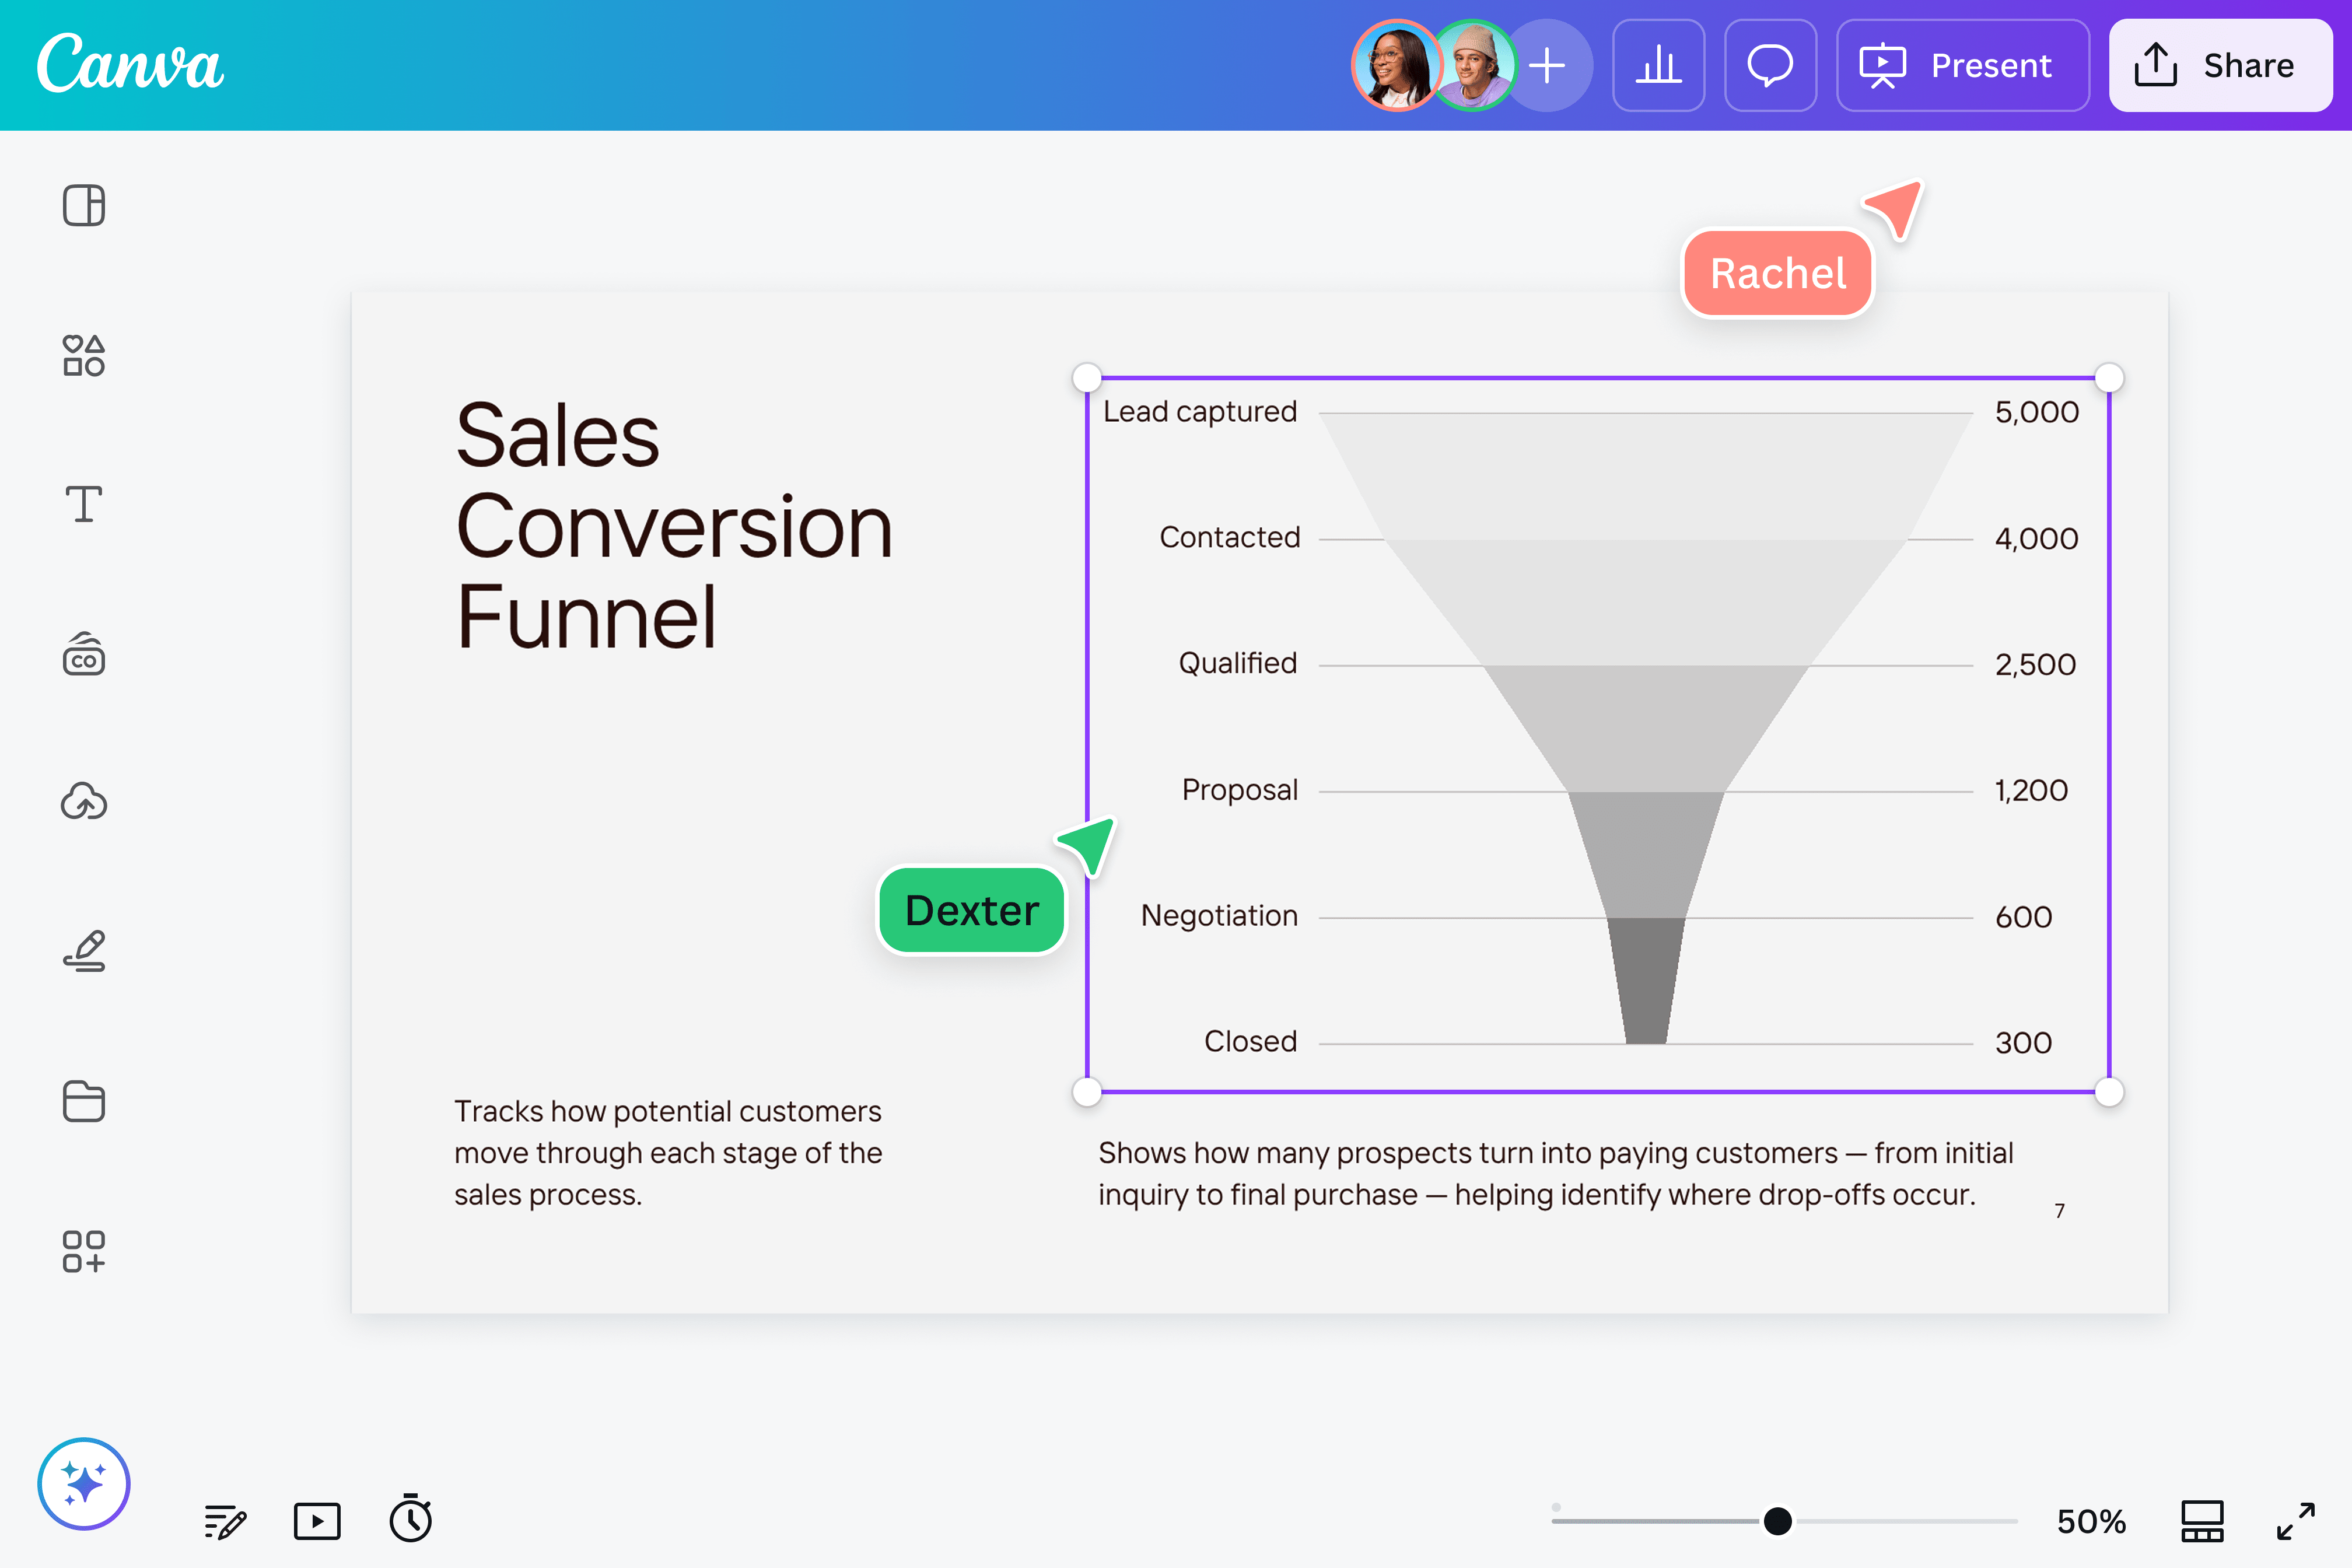
Task: Open the comments panel
Action: coord(1770,65)
